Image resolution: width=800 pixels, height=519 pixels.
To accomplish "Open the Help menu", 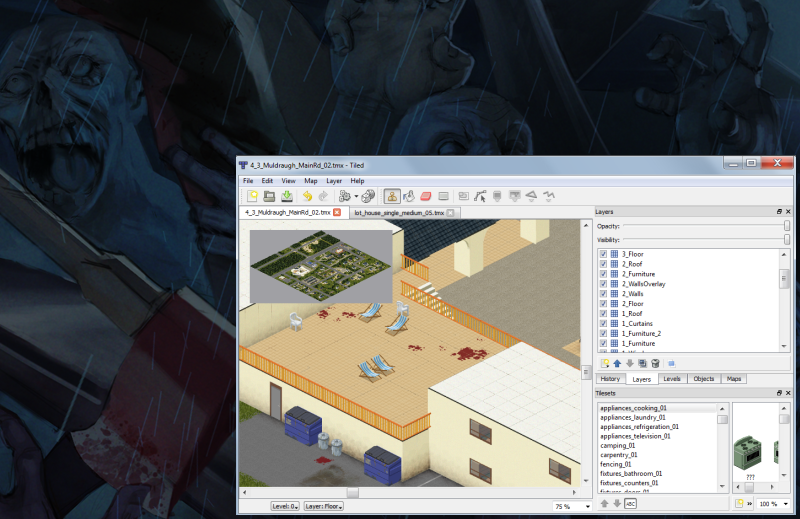I will 357,181.
